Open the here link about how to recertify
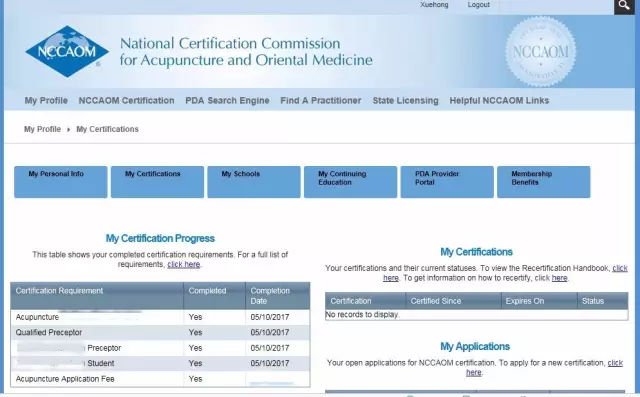 click(559, 278)
